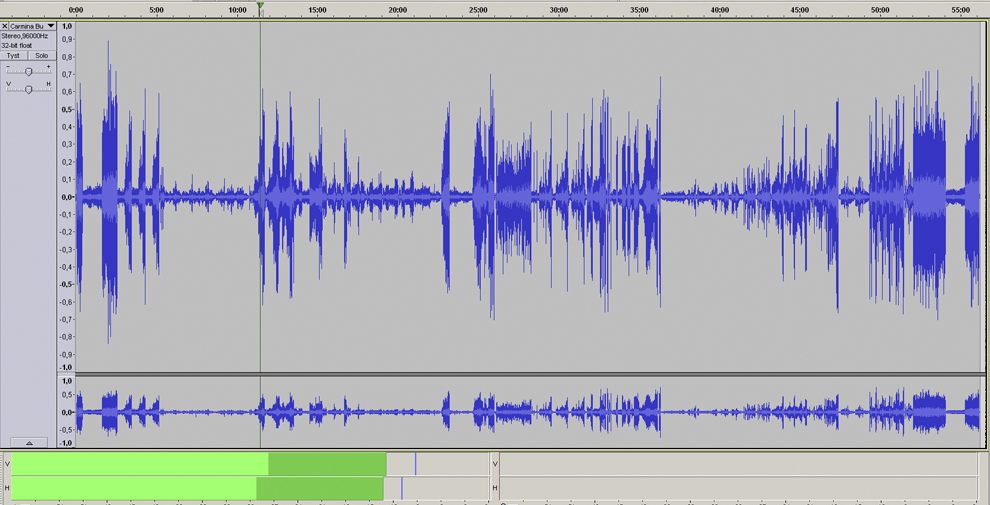This screenshot has height=505, width=990.
Task: Click timeline ruler at 5:00
Action: [156, 10]
